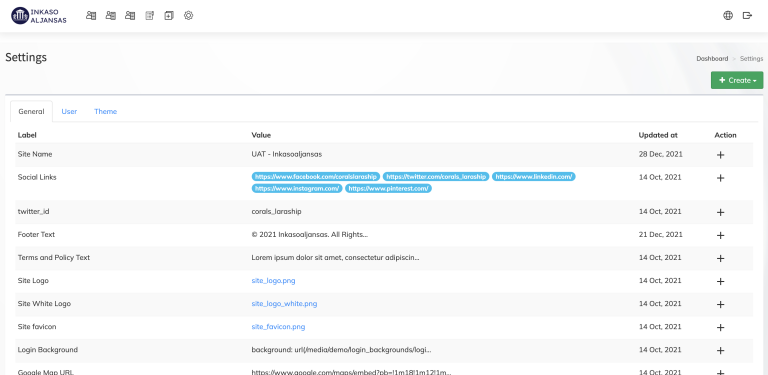768x375 pixels.
Task: Open the site_favicon.png link
Action: click(x=278, y=327)
